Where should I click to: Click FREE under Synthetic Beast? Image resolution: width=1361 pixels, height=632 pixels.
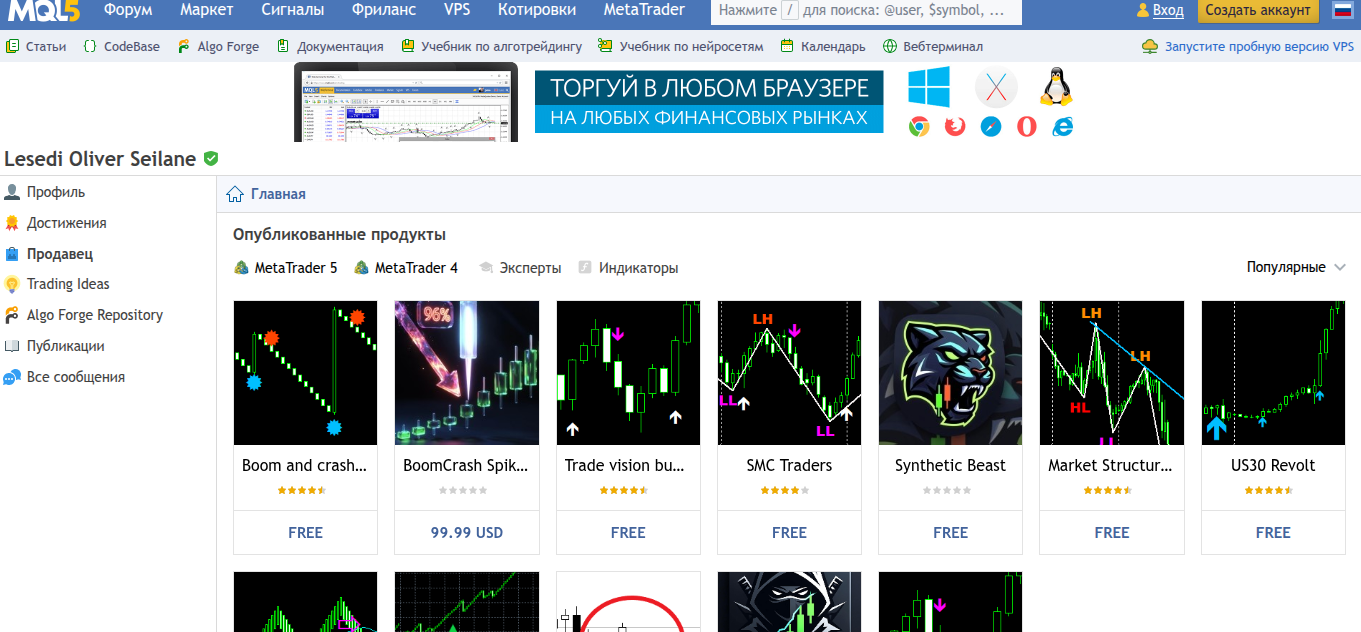point(951,533)
